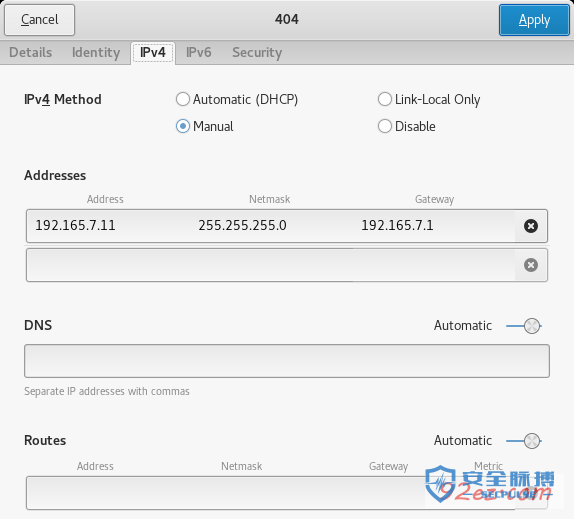Edit the netmask 255.255.255.0 field
The height and width of the screenshot is (519, 574).
[272, 226]
